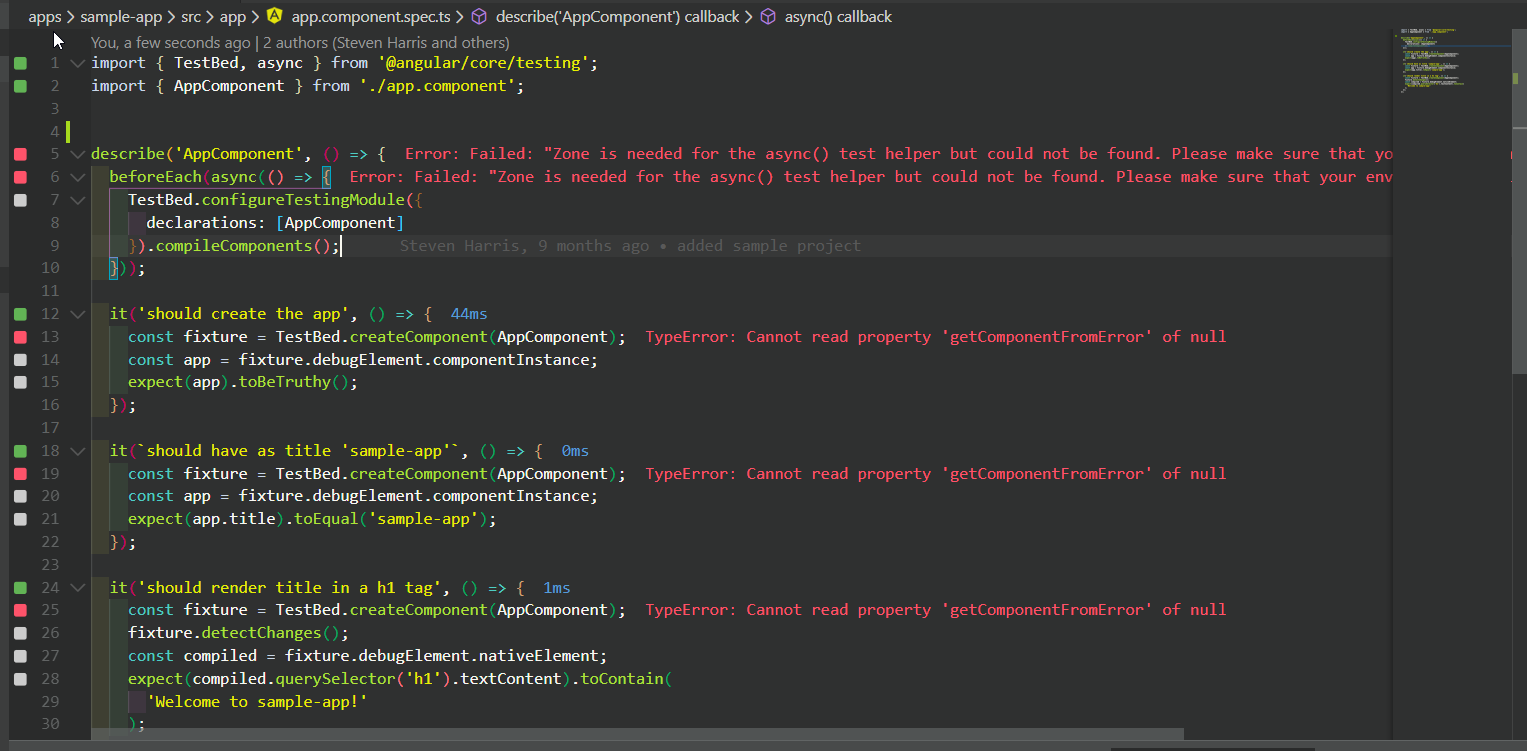This screenshot has height=751, width=1527.
Task: Collapse the import block at line 1
Action: tap(78, 63)
